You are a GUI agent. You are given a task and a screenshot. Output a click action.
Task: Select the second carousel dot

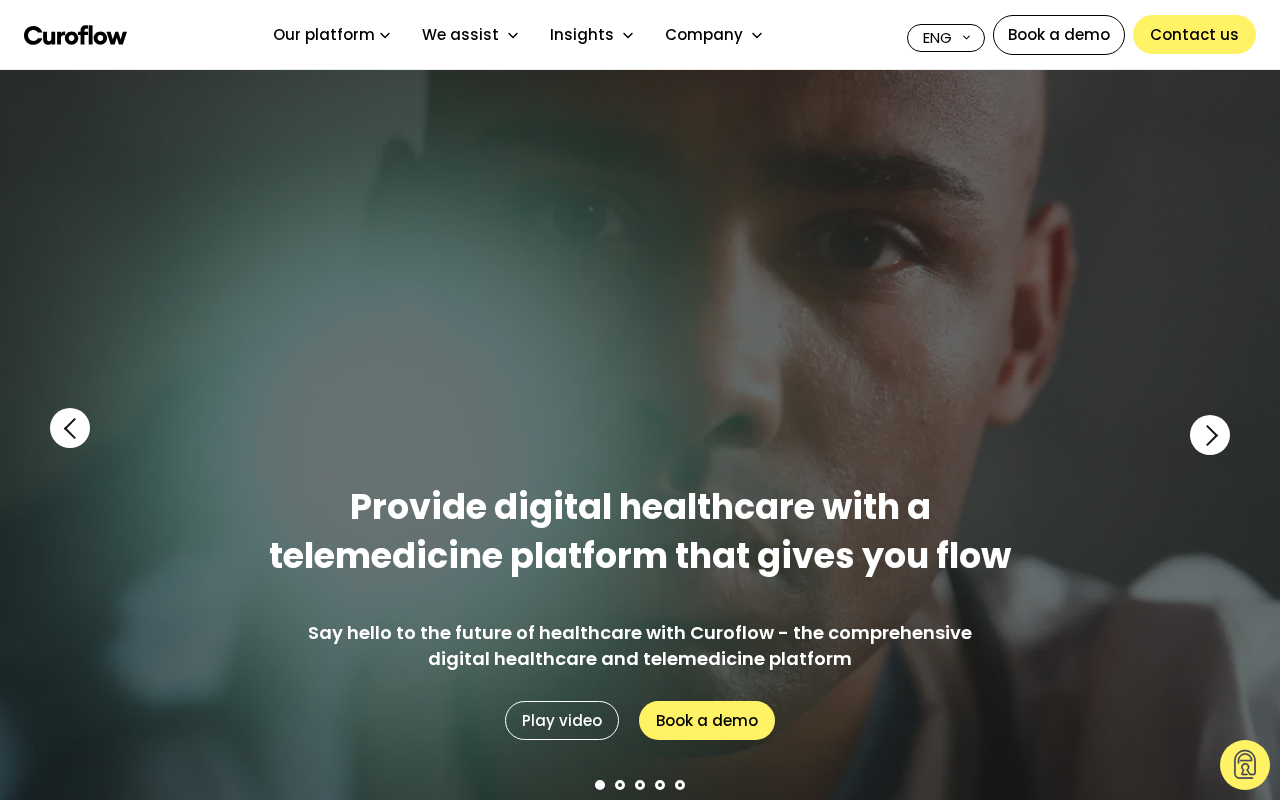620,785
